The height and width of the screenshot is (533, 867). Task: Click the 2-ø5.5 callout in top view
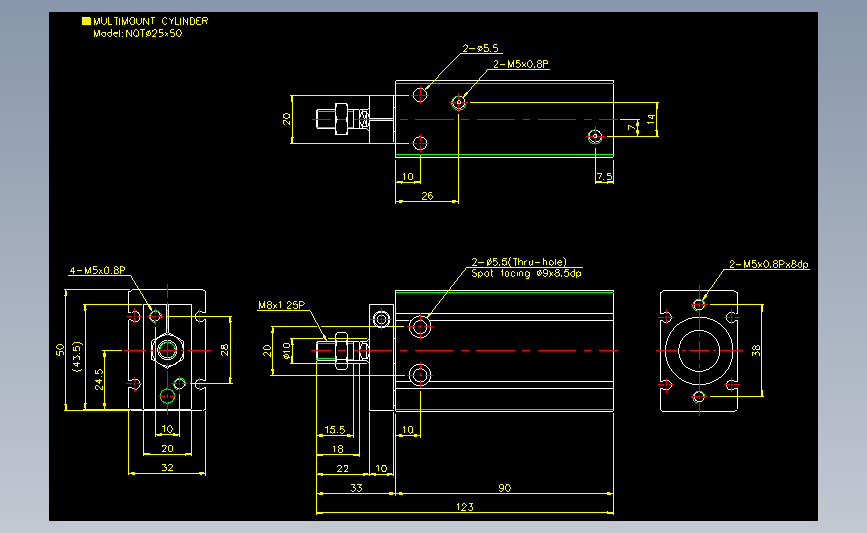tap(480, 48)
